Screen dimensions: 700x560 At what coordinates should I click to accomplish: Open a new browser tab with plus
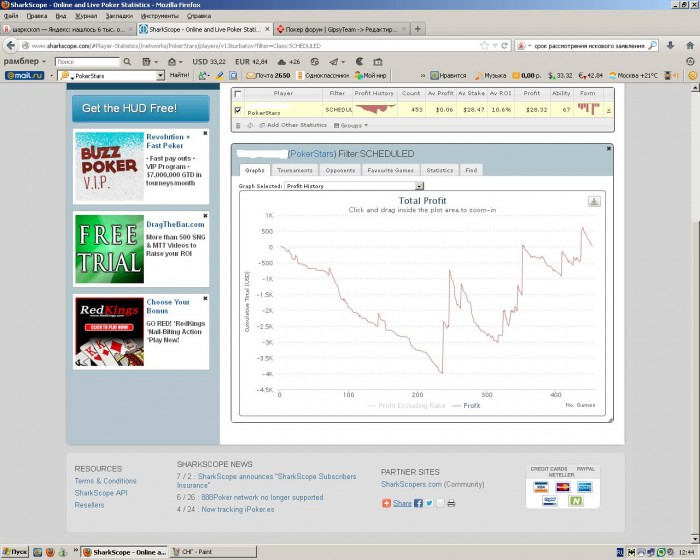point(417,29)
